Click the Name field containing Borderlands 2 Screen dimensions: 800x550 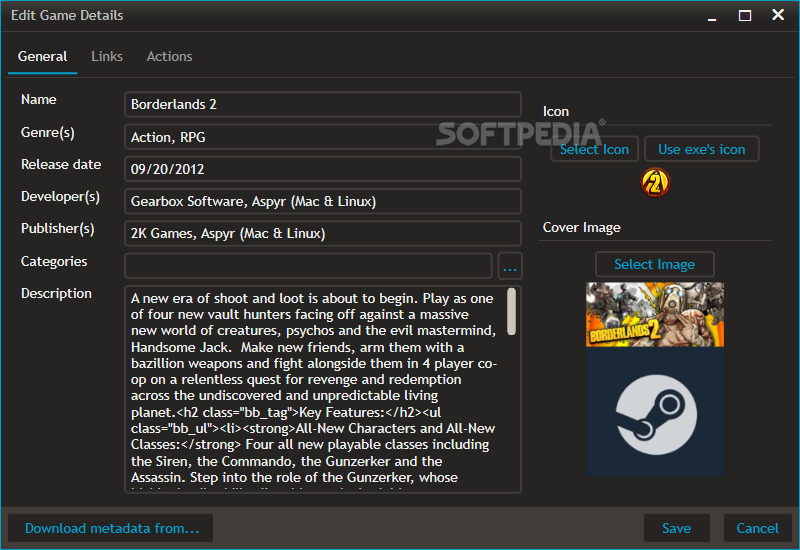pyautogui.click(x=322, y=105)
